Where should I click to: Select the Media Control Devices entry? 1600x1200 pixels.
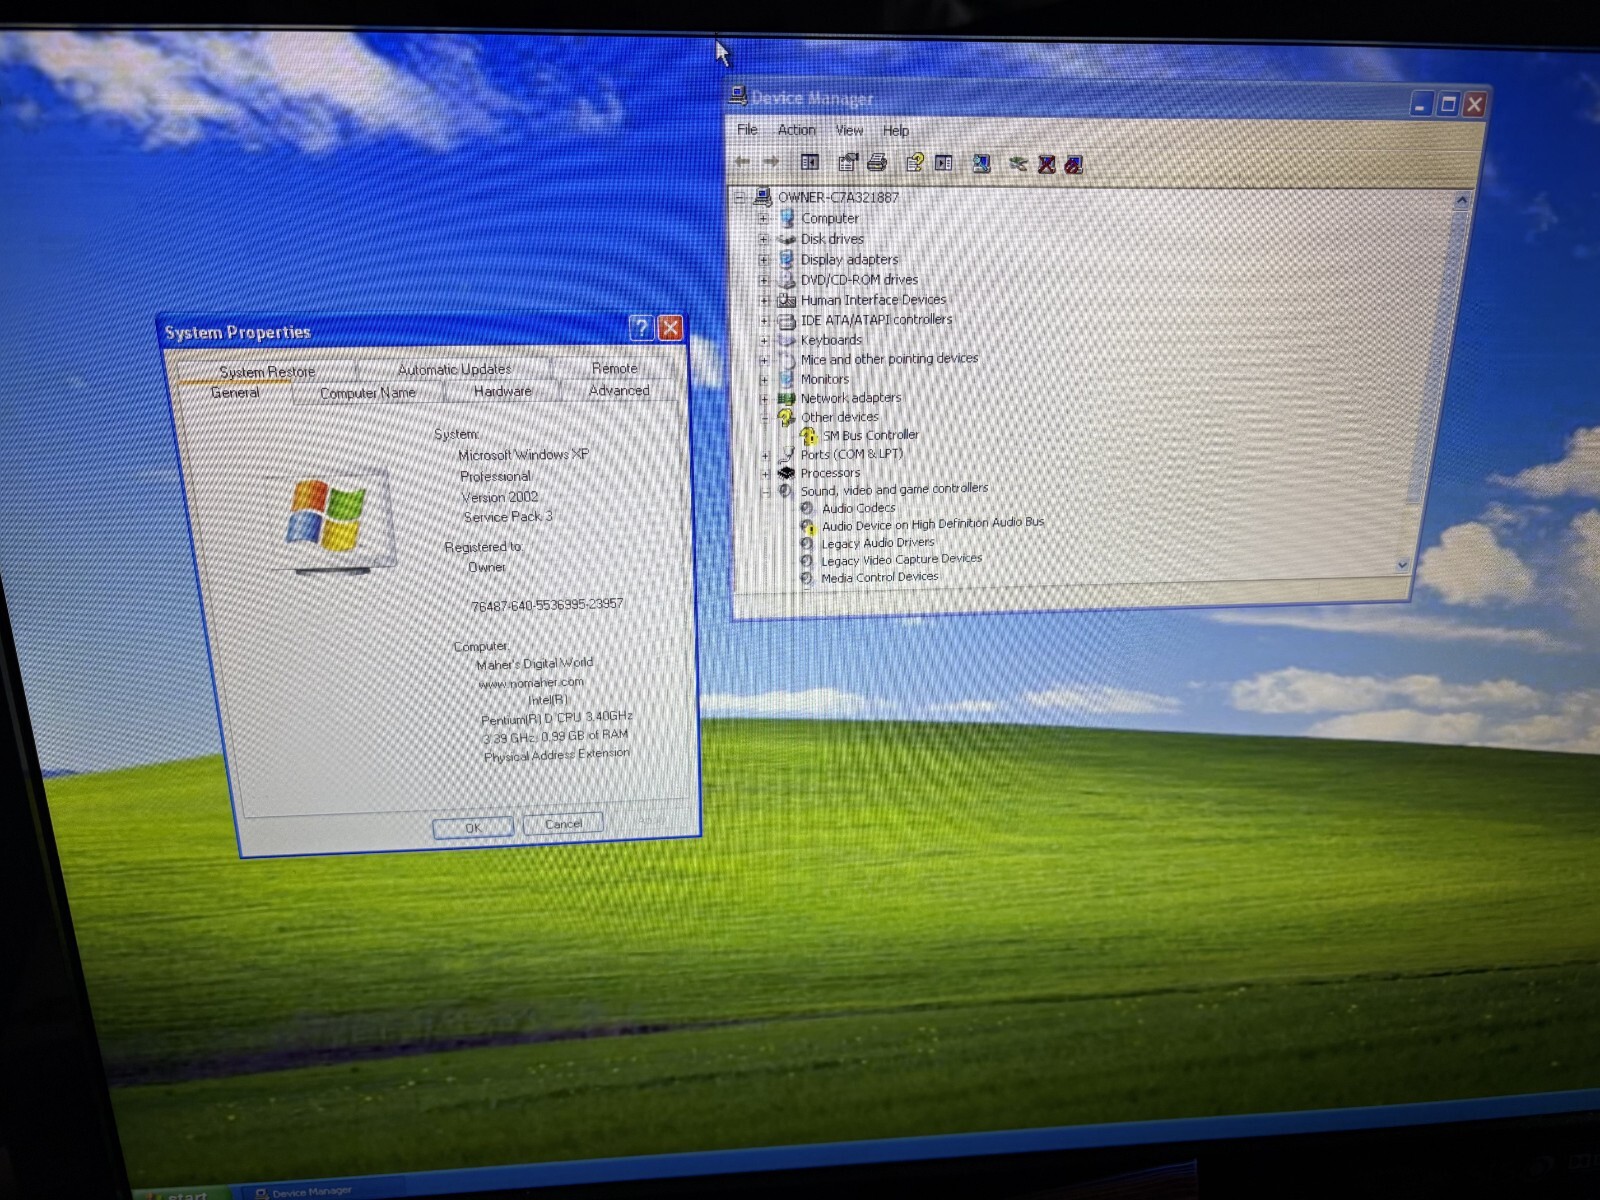point(879,577)
